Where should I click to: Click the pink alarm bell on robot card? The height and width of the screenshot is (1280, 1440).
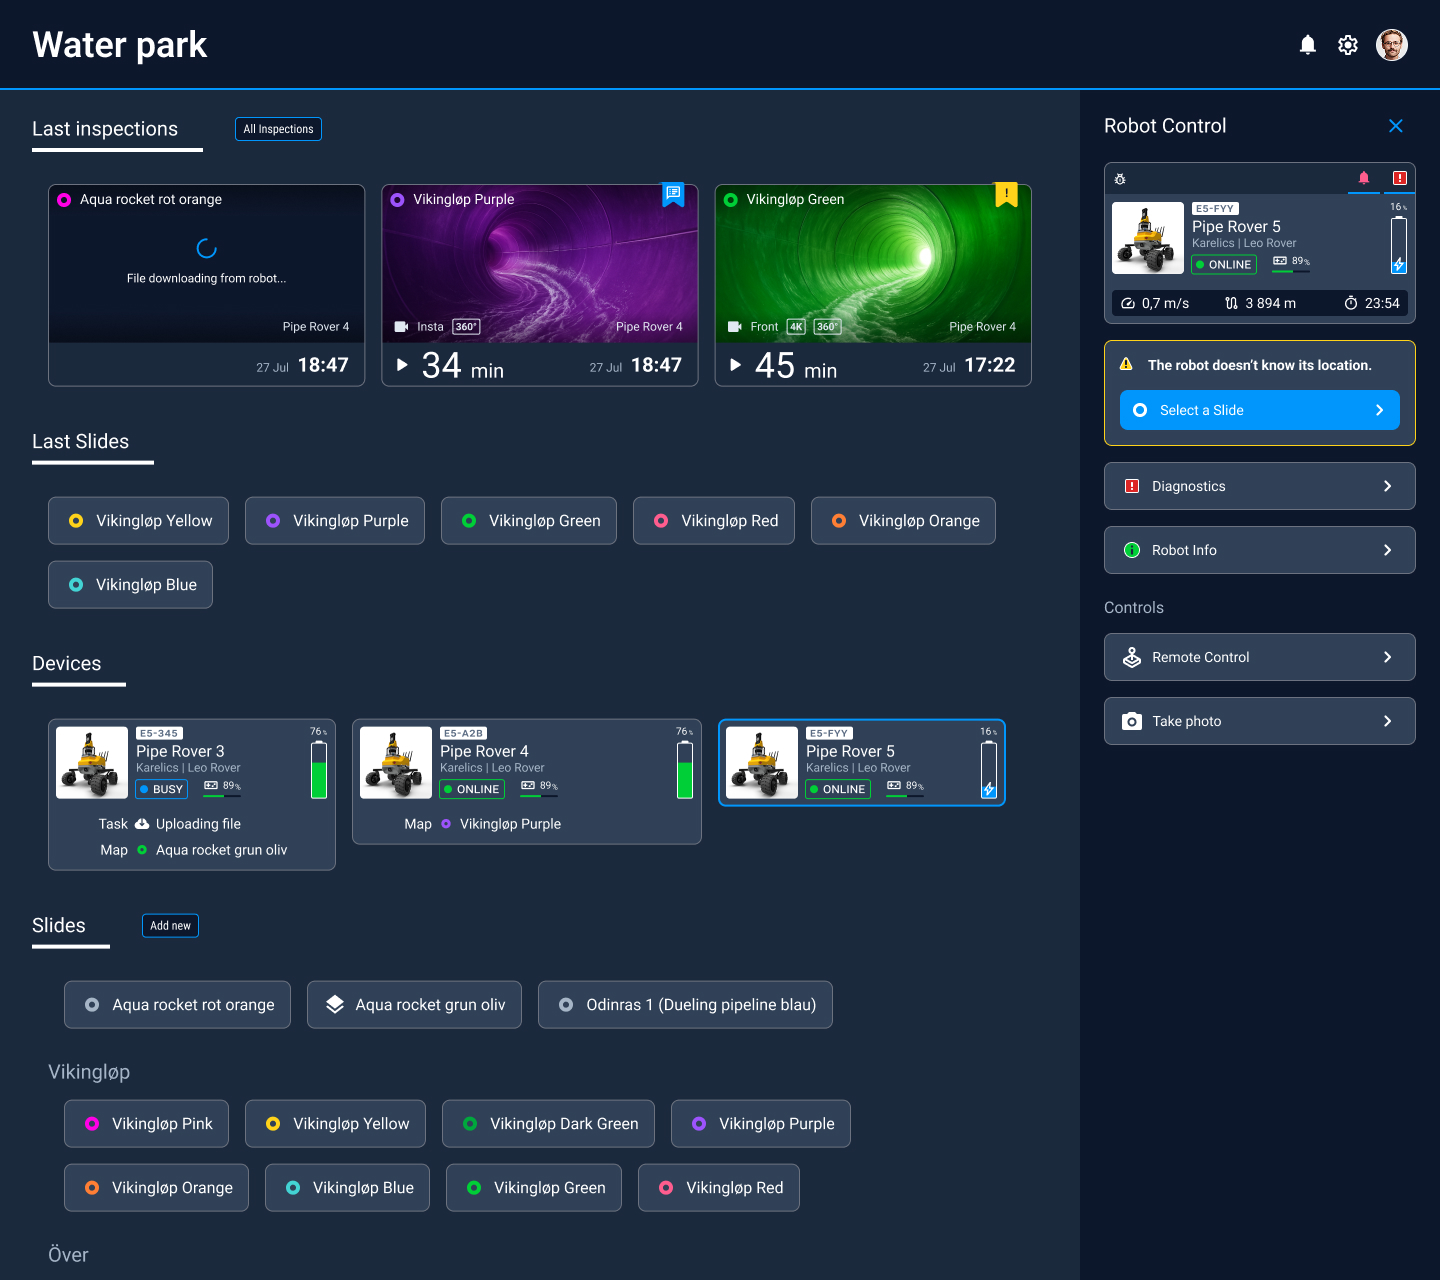(x=1363, y=178)
